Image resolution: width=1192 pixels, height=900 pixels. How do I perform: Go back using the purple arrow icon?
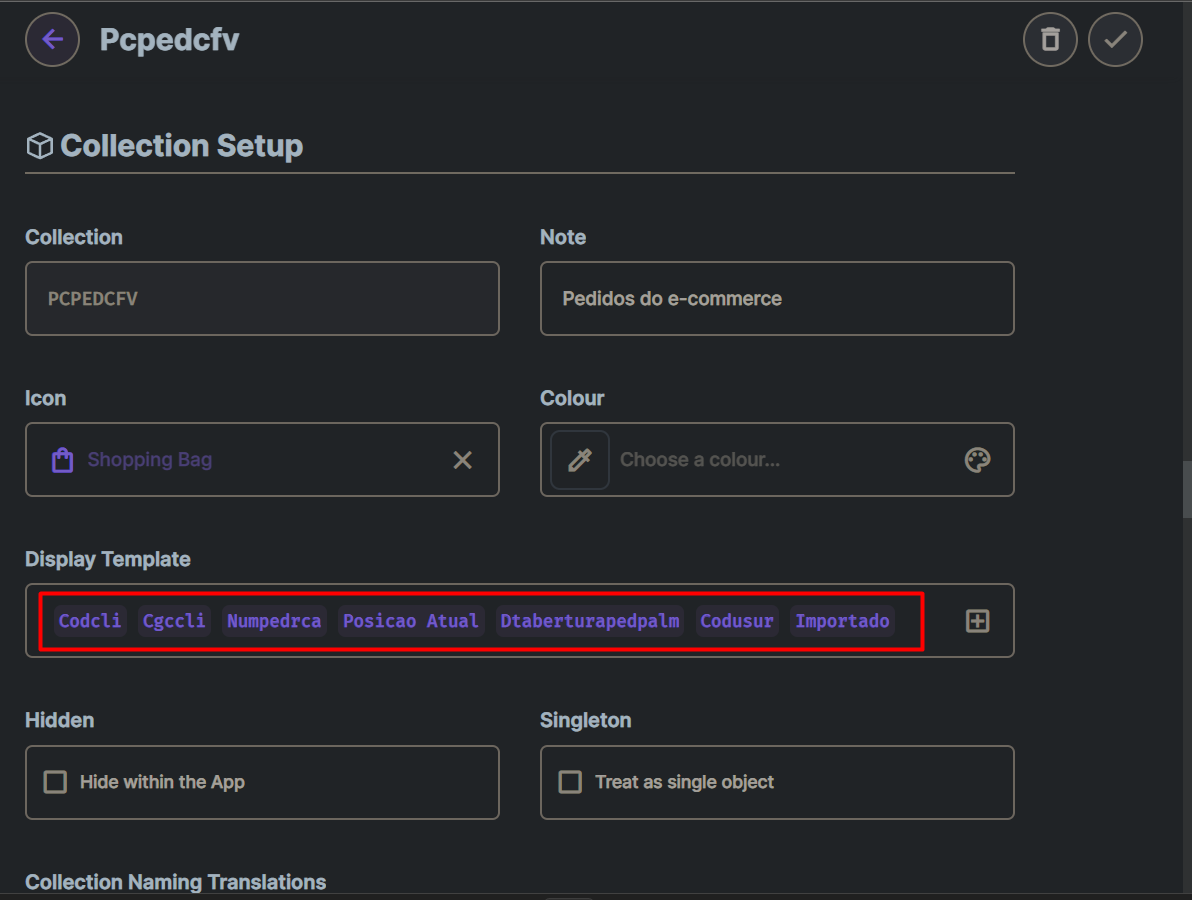52,39
